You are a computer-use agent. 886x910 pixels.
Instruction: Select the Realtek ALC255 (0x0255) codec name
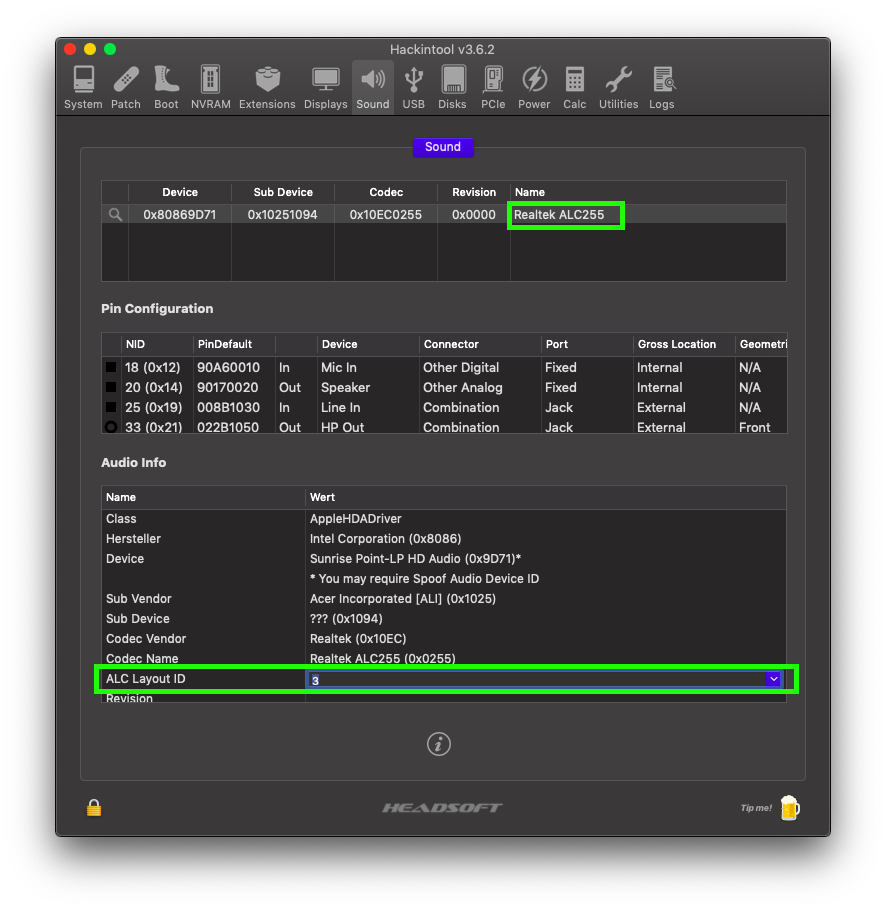click(383, 659)
